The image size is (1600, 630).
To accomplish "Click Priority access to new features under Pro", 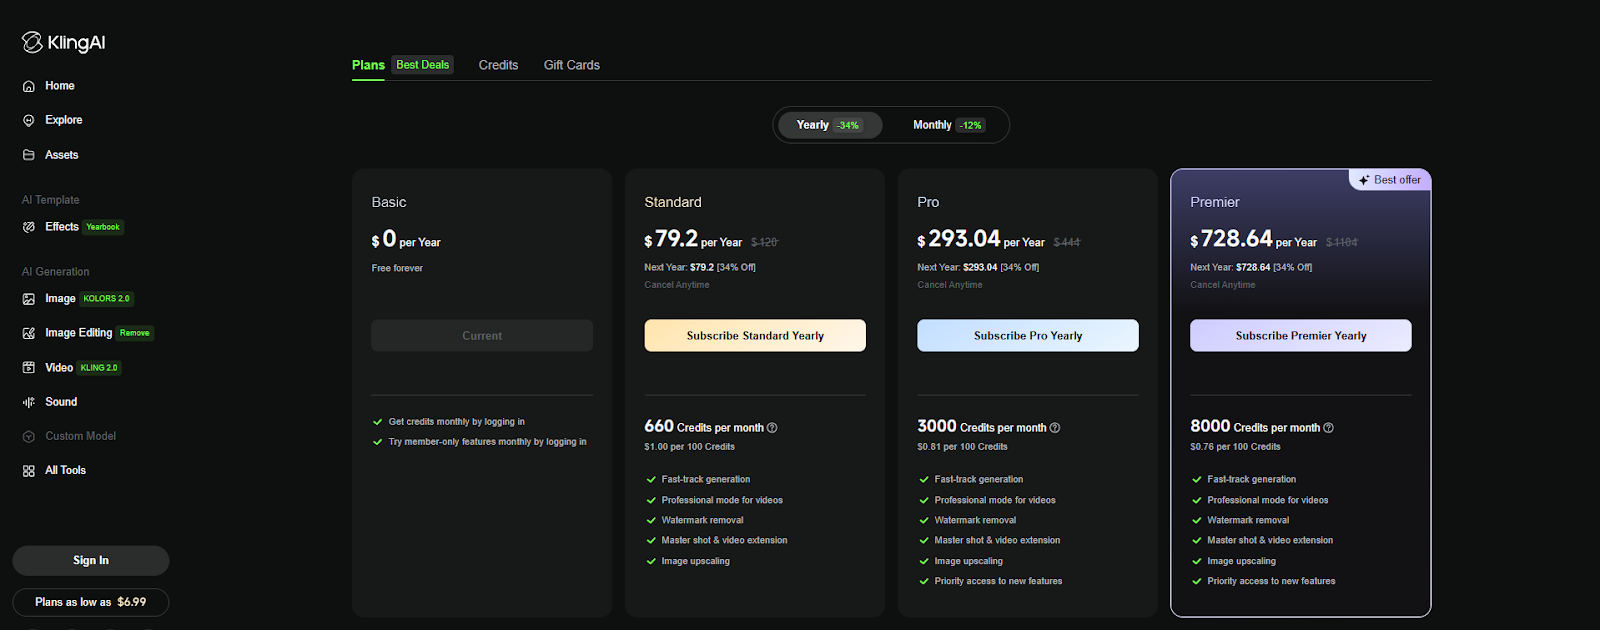I will click(998, 581).
